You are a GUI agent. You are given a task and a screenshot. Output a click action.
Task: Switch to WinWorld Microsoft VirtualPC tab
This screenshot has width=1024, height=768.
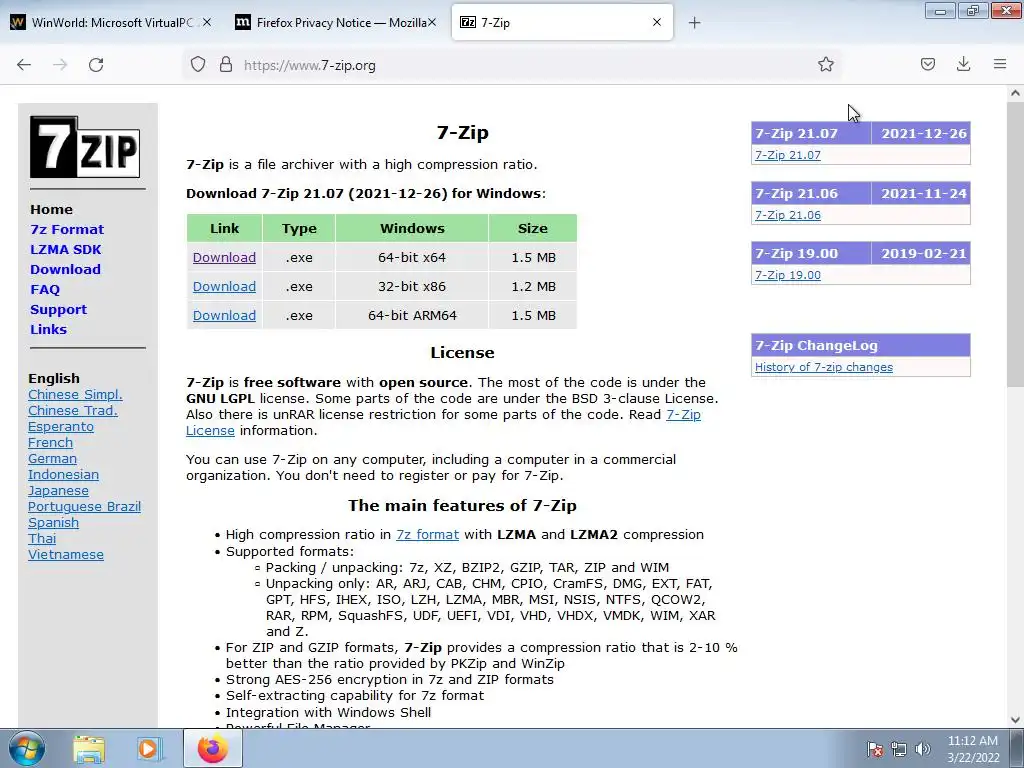point(112,22)
